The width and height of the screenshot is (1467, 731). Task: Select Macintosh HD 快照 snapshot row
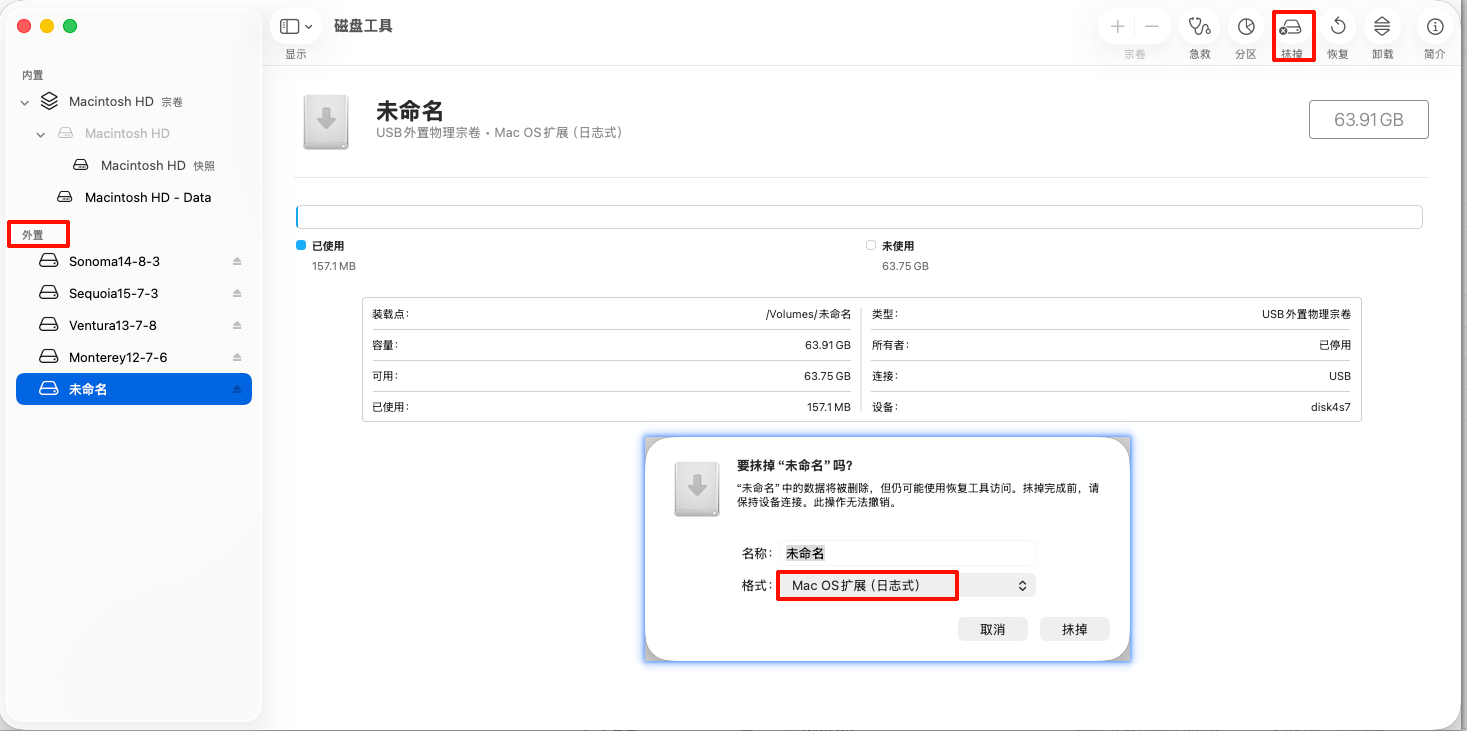tap(134, 166)
